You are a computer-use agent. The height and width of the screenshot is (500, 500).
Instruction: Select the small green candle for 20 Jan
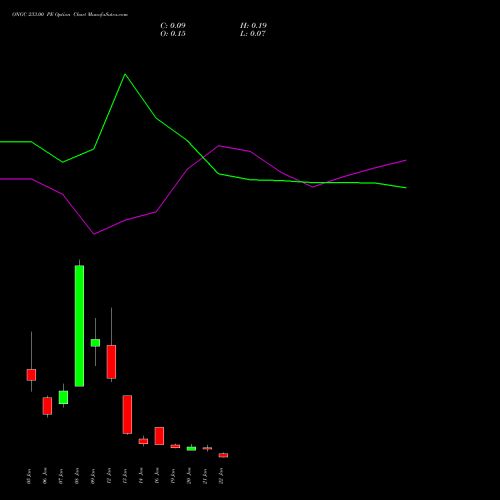click(191, 449)
